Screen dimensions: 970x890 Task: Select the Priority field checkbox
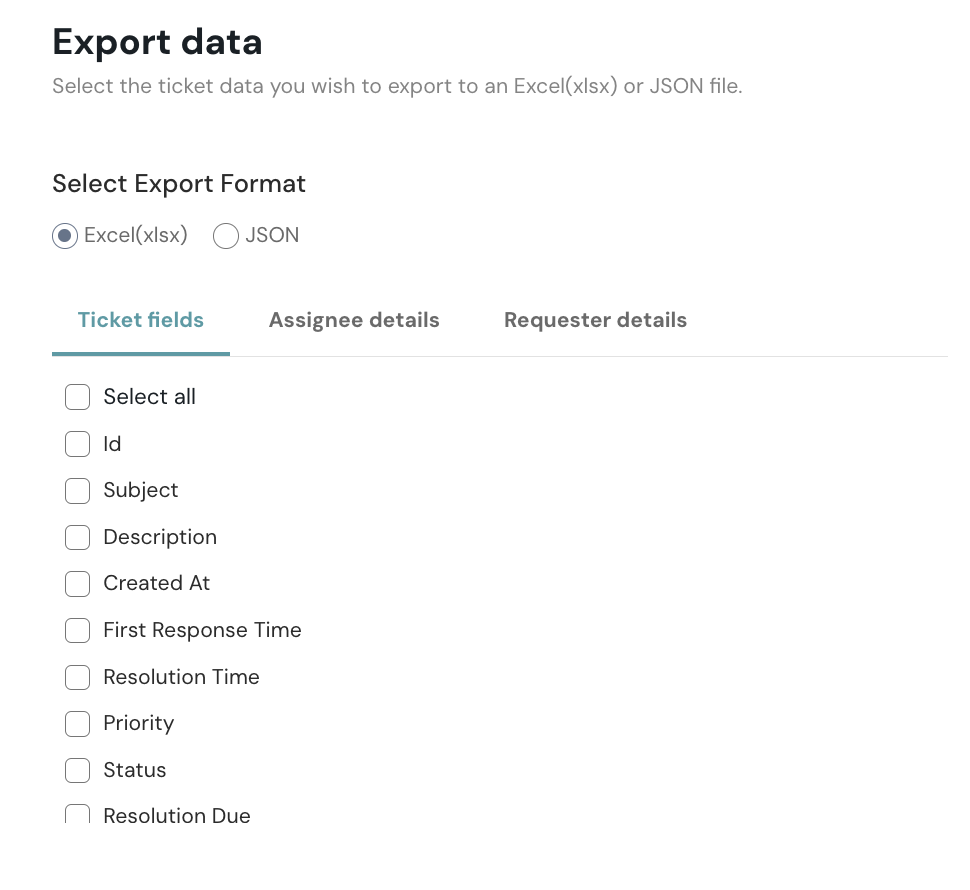(x=78, y=724)
